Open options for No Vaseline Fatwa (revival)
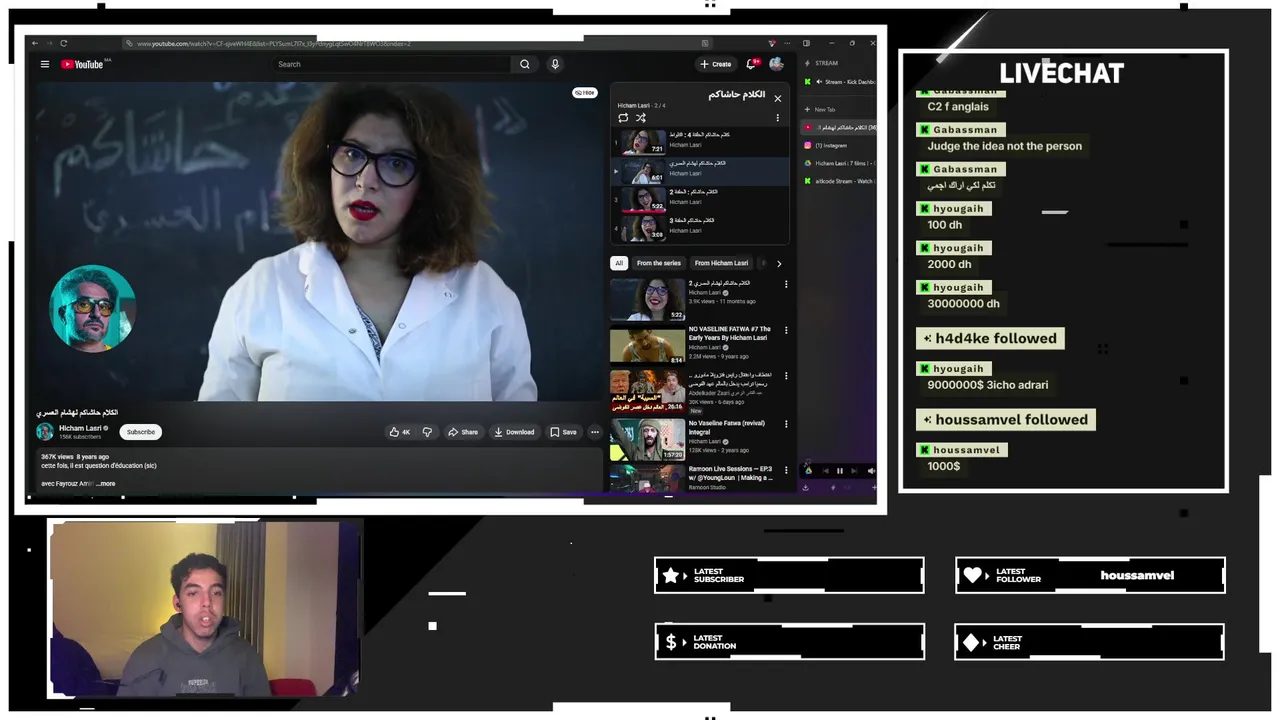1280x720 pixels. coord(786,424)
